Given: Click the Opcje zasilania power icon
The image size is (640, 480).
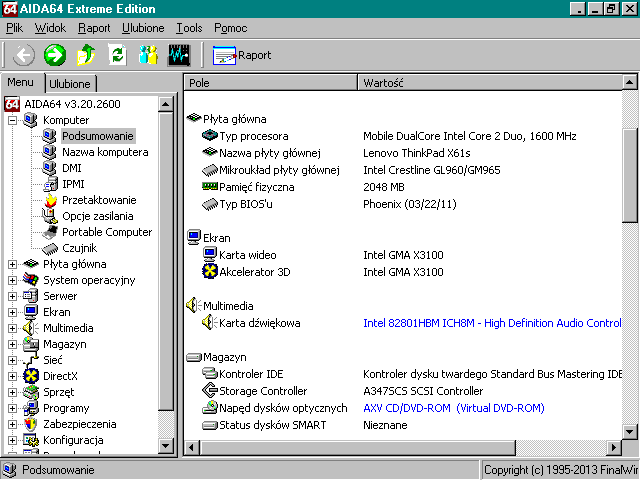Looking at the screenshot, I should pos(50,216).
